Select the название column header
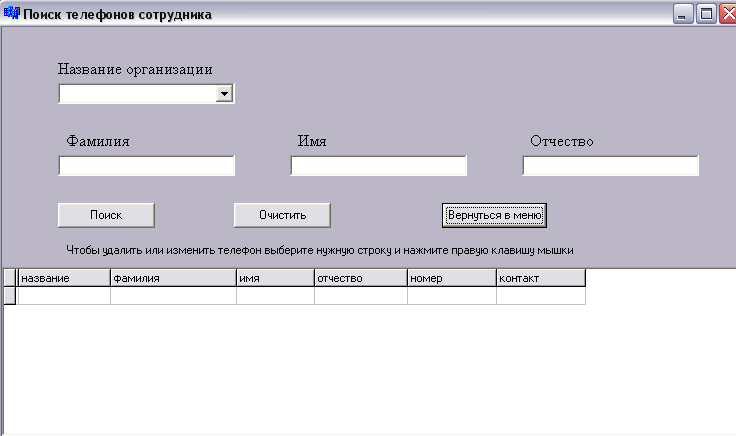This screenshot has width=736, height=436. (x=64, y=278)
